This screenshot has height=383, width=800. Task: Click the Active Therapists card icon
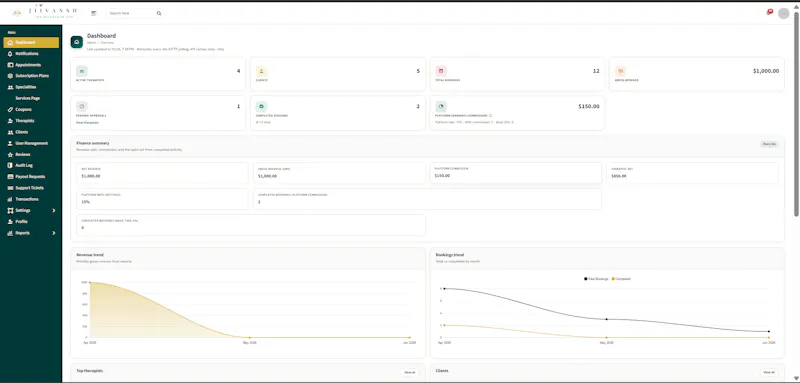pyautogui.click(x=82, y=71)
